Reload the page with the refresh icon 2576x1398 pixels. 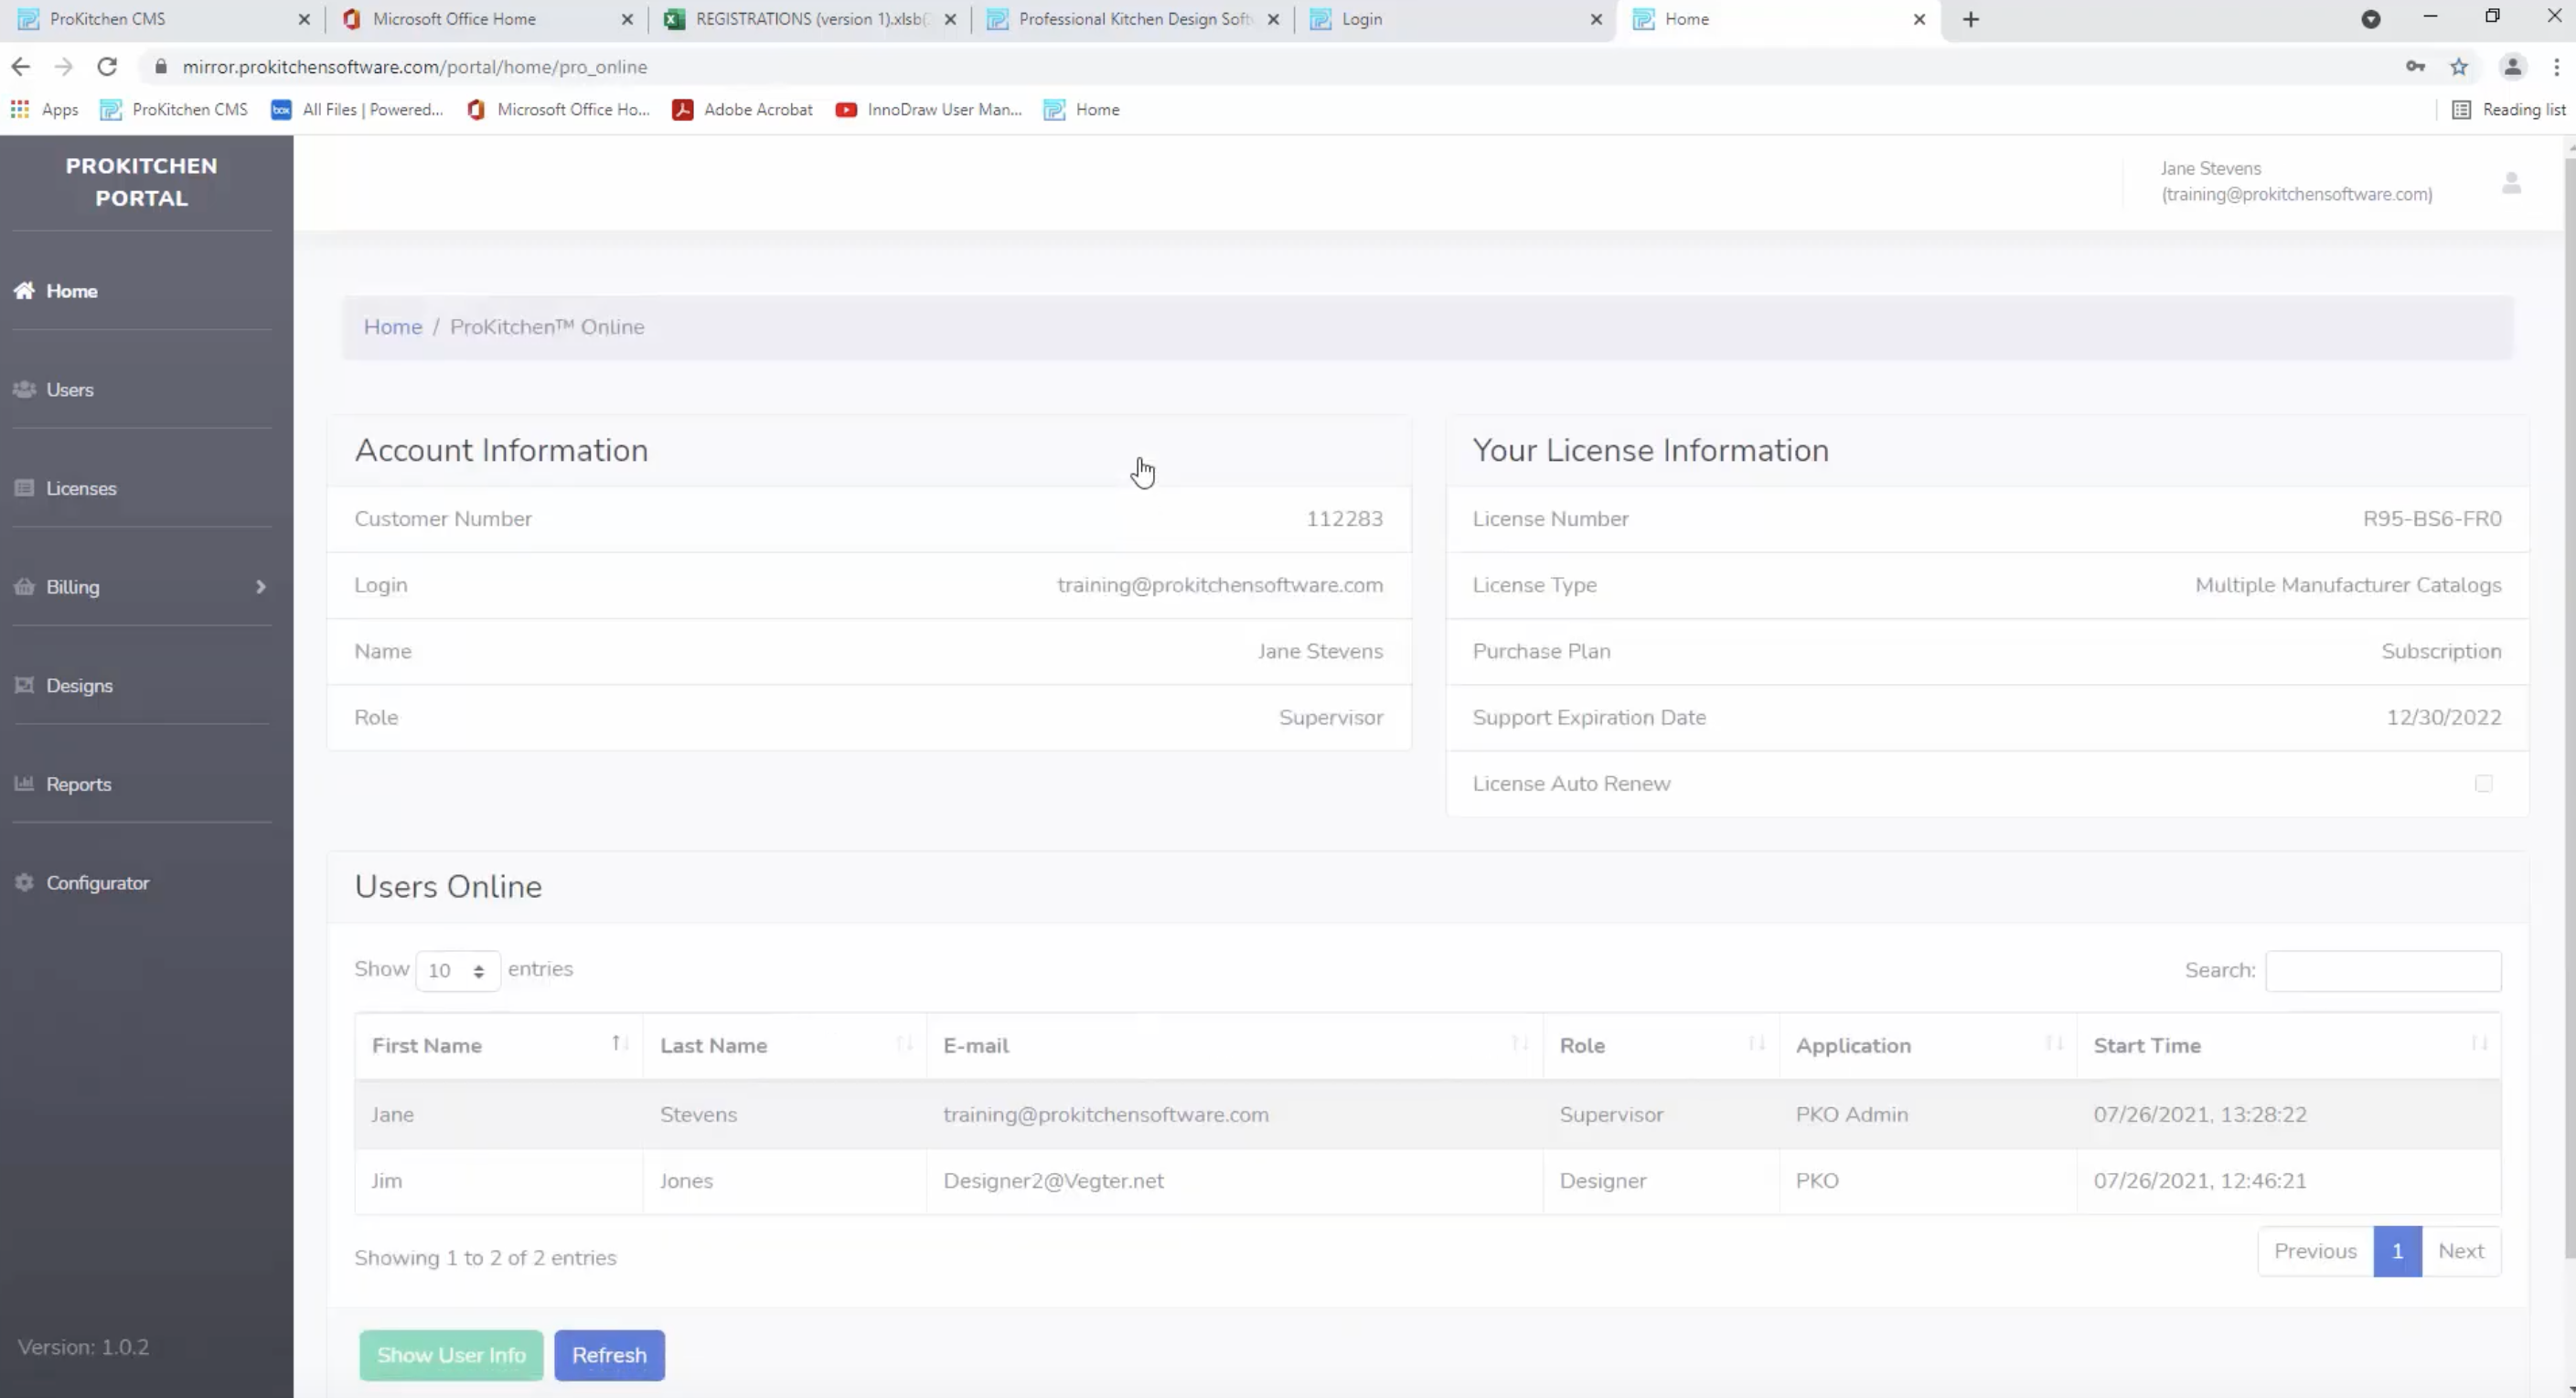tap(107, 67)
